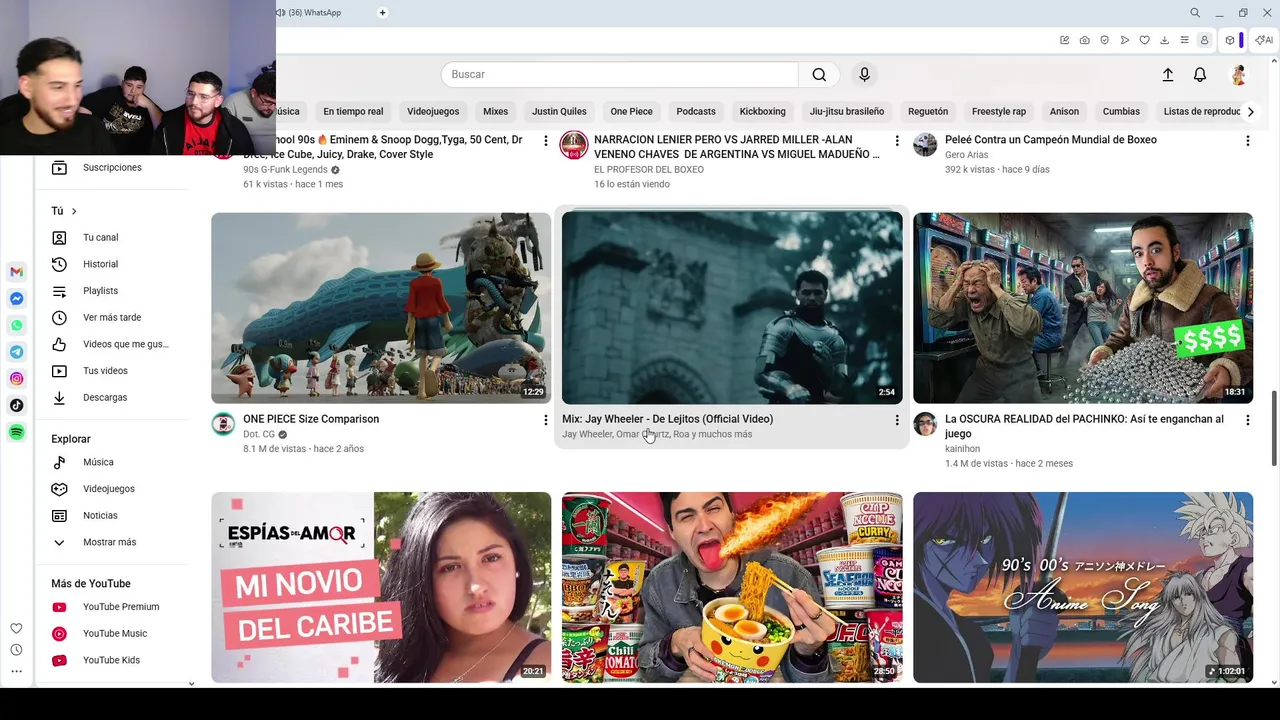Click the browser snapshot camera icon
Image resolution: width=1280 pixels, height=720 pixels.
(x=1084, y=40)
